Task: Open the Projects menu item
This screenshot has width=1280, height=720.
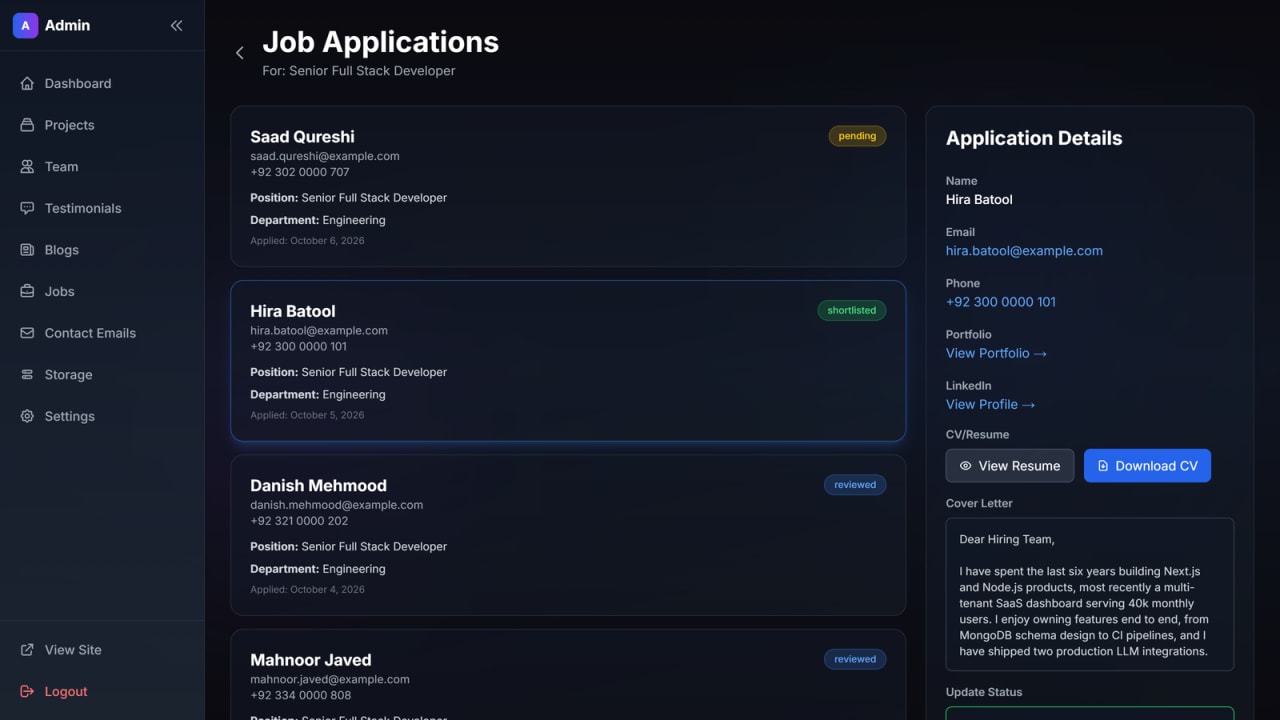Action: point(102,125)
